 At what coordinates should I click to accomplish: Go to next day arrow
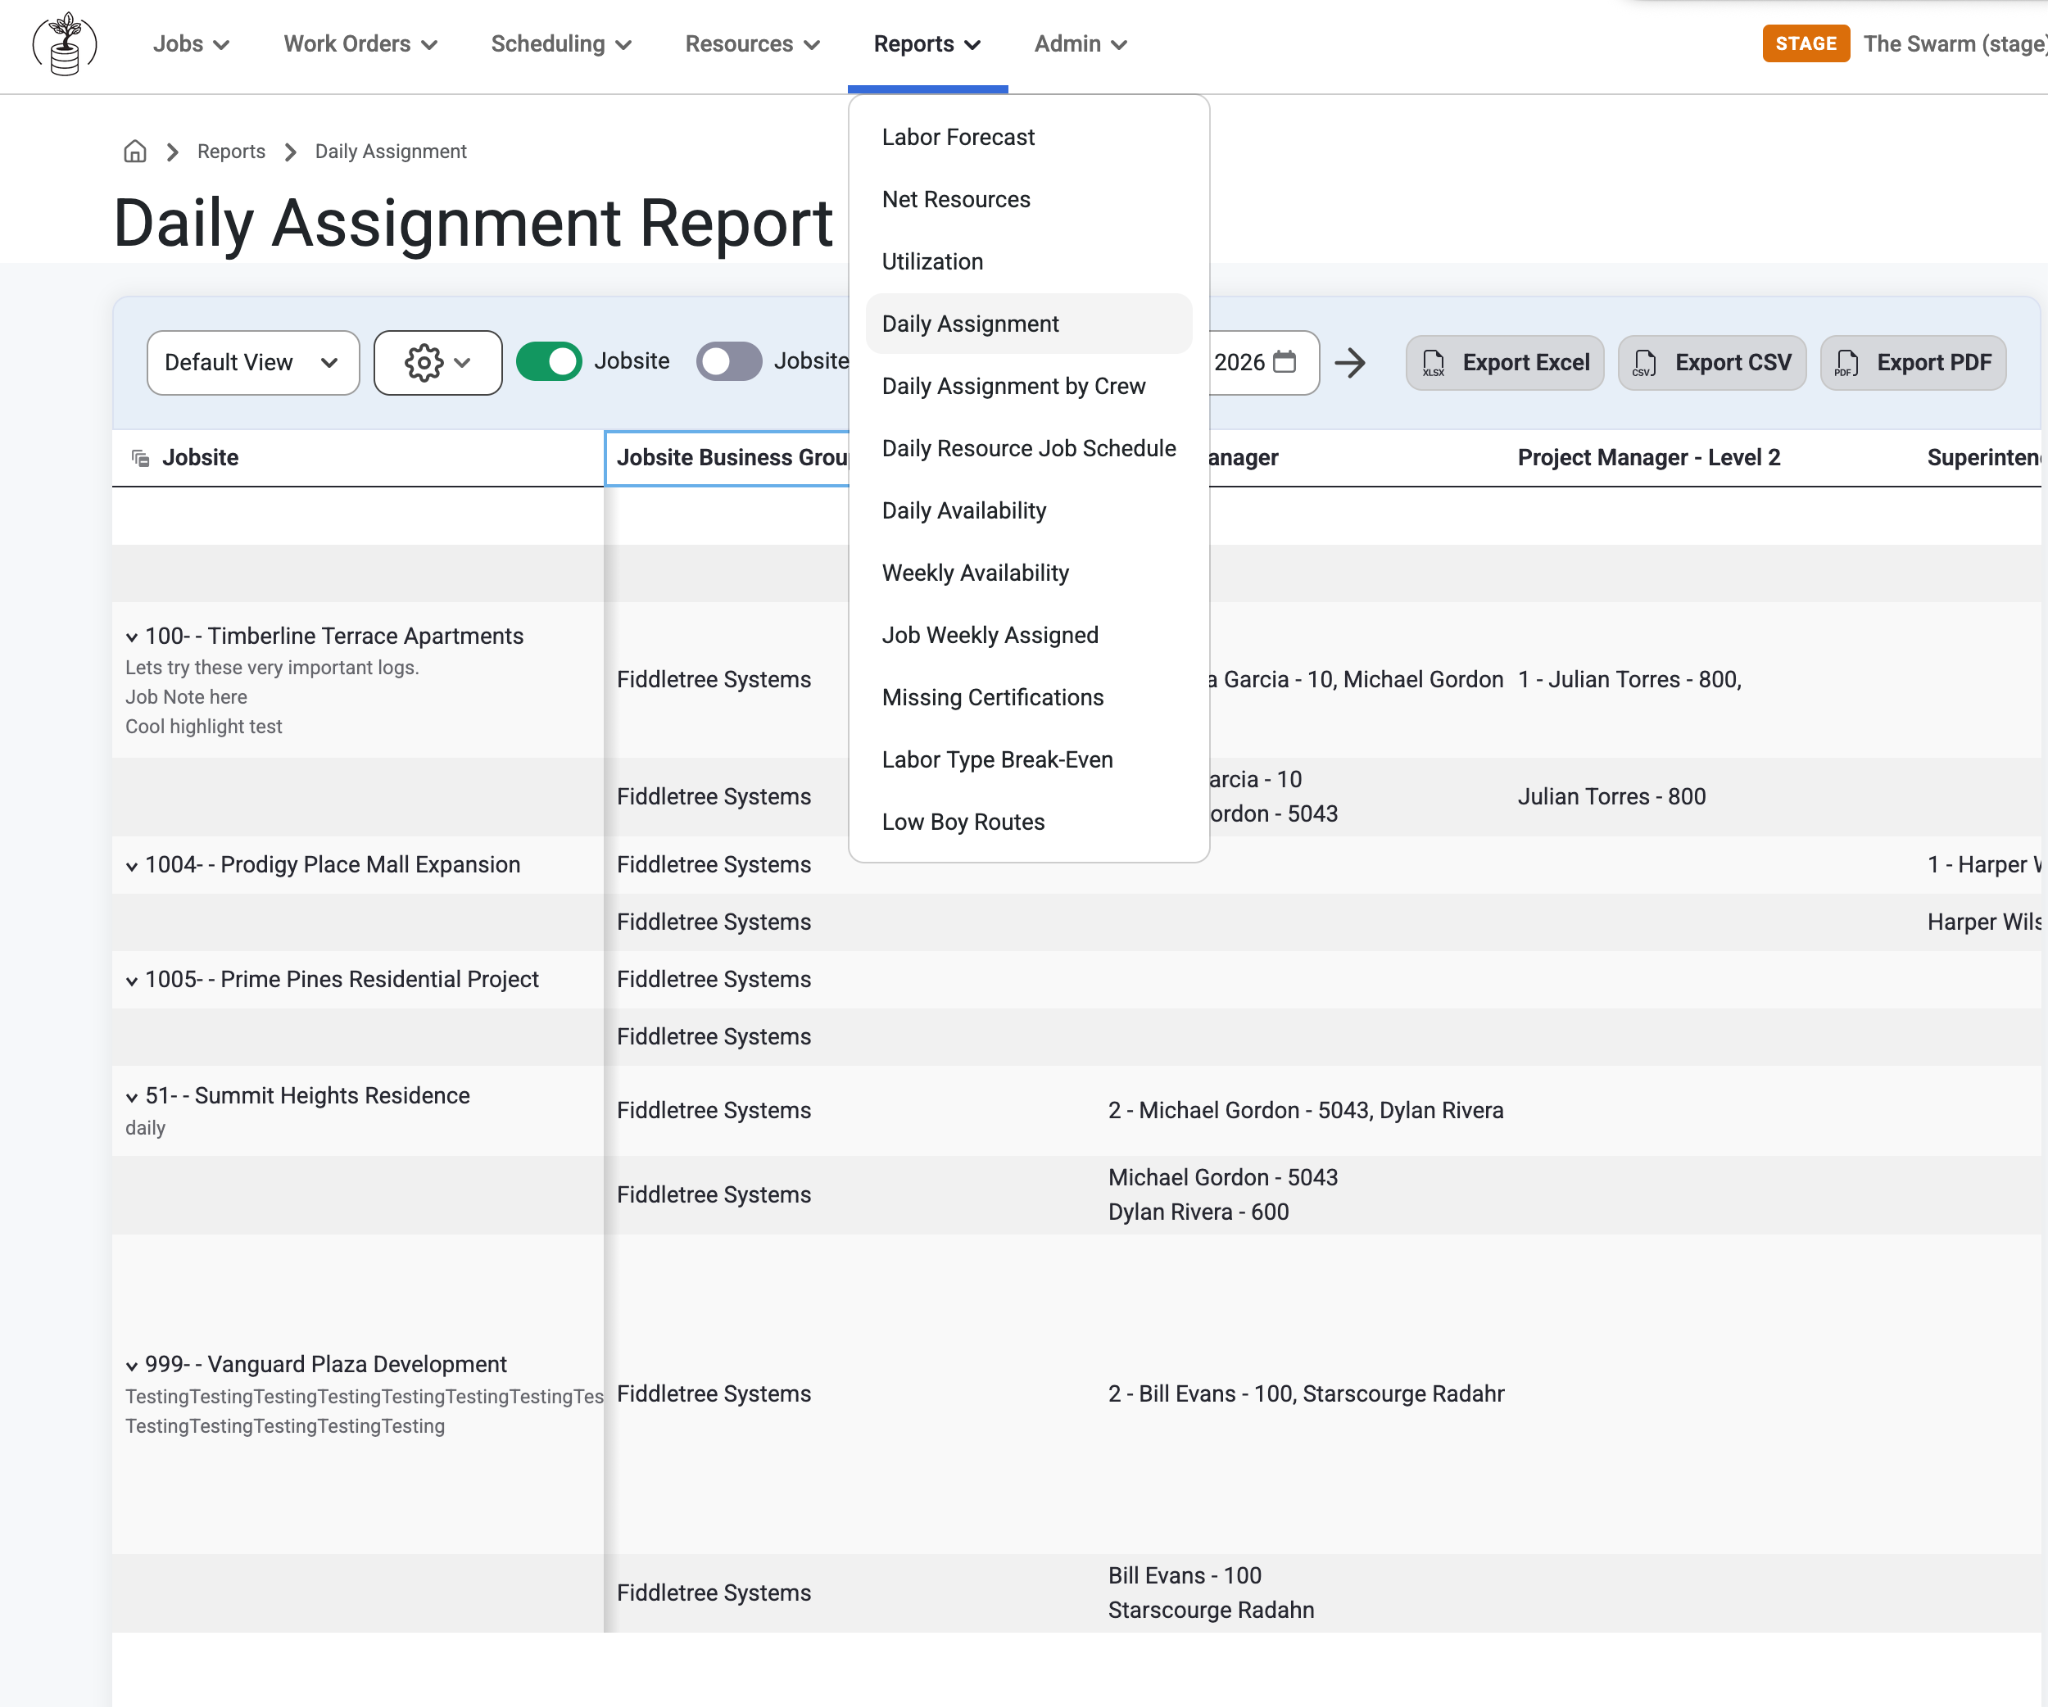point(1350,362)
